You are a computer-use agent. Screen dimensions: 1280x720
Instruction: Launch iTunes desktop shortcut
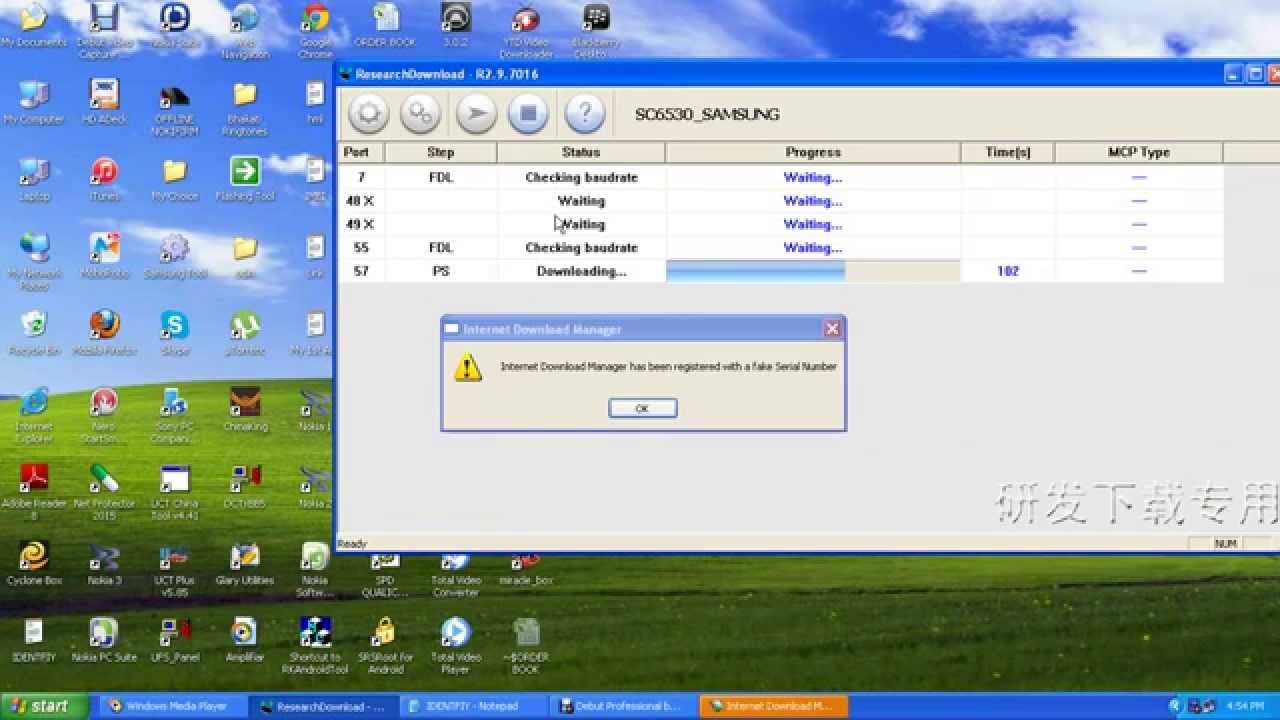tap(104, 179)
